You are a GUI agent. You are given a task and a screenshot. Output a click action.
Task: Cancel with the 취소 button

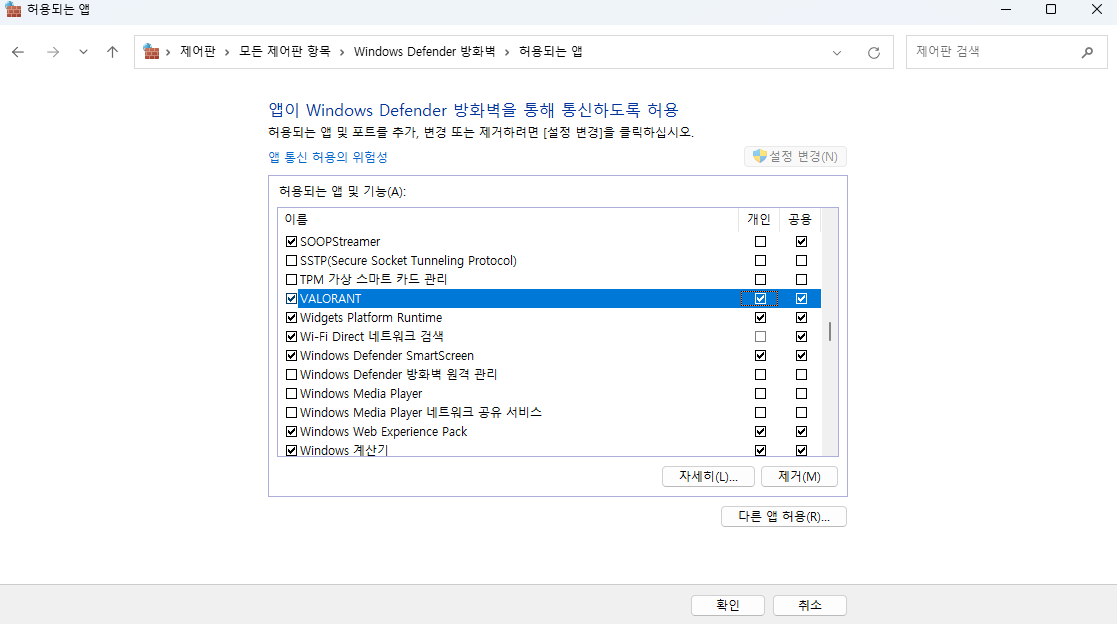(809, 605)
